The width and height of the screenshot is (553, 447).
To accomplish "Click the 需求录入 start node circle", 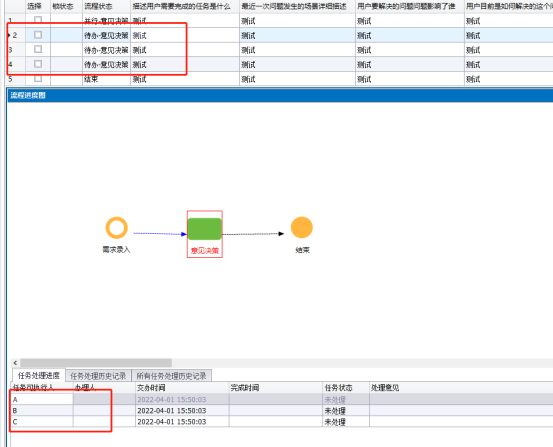I will 116,228.
